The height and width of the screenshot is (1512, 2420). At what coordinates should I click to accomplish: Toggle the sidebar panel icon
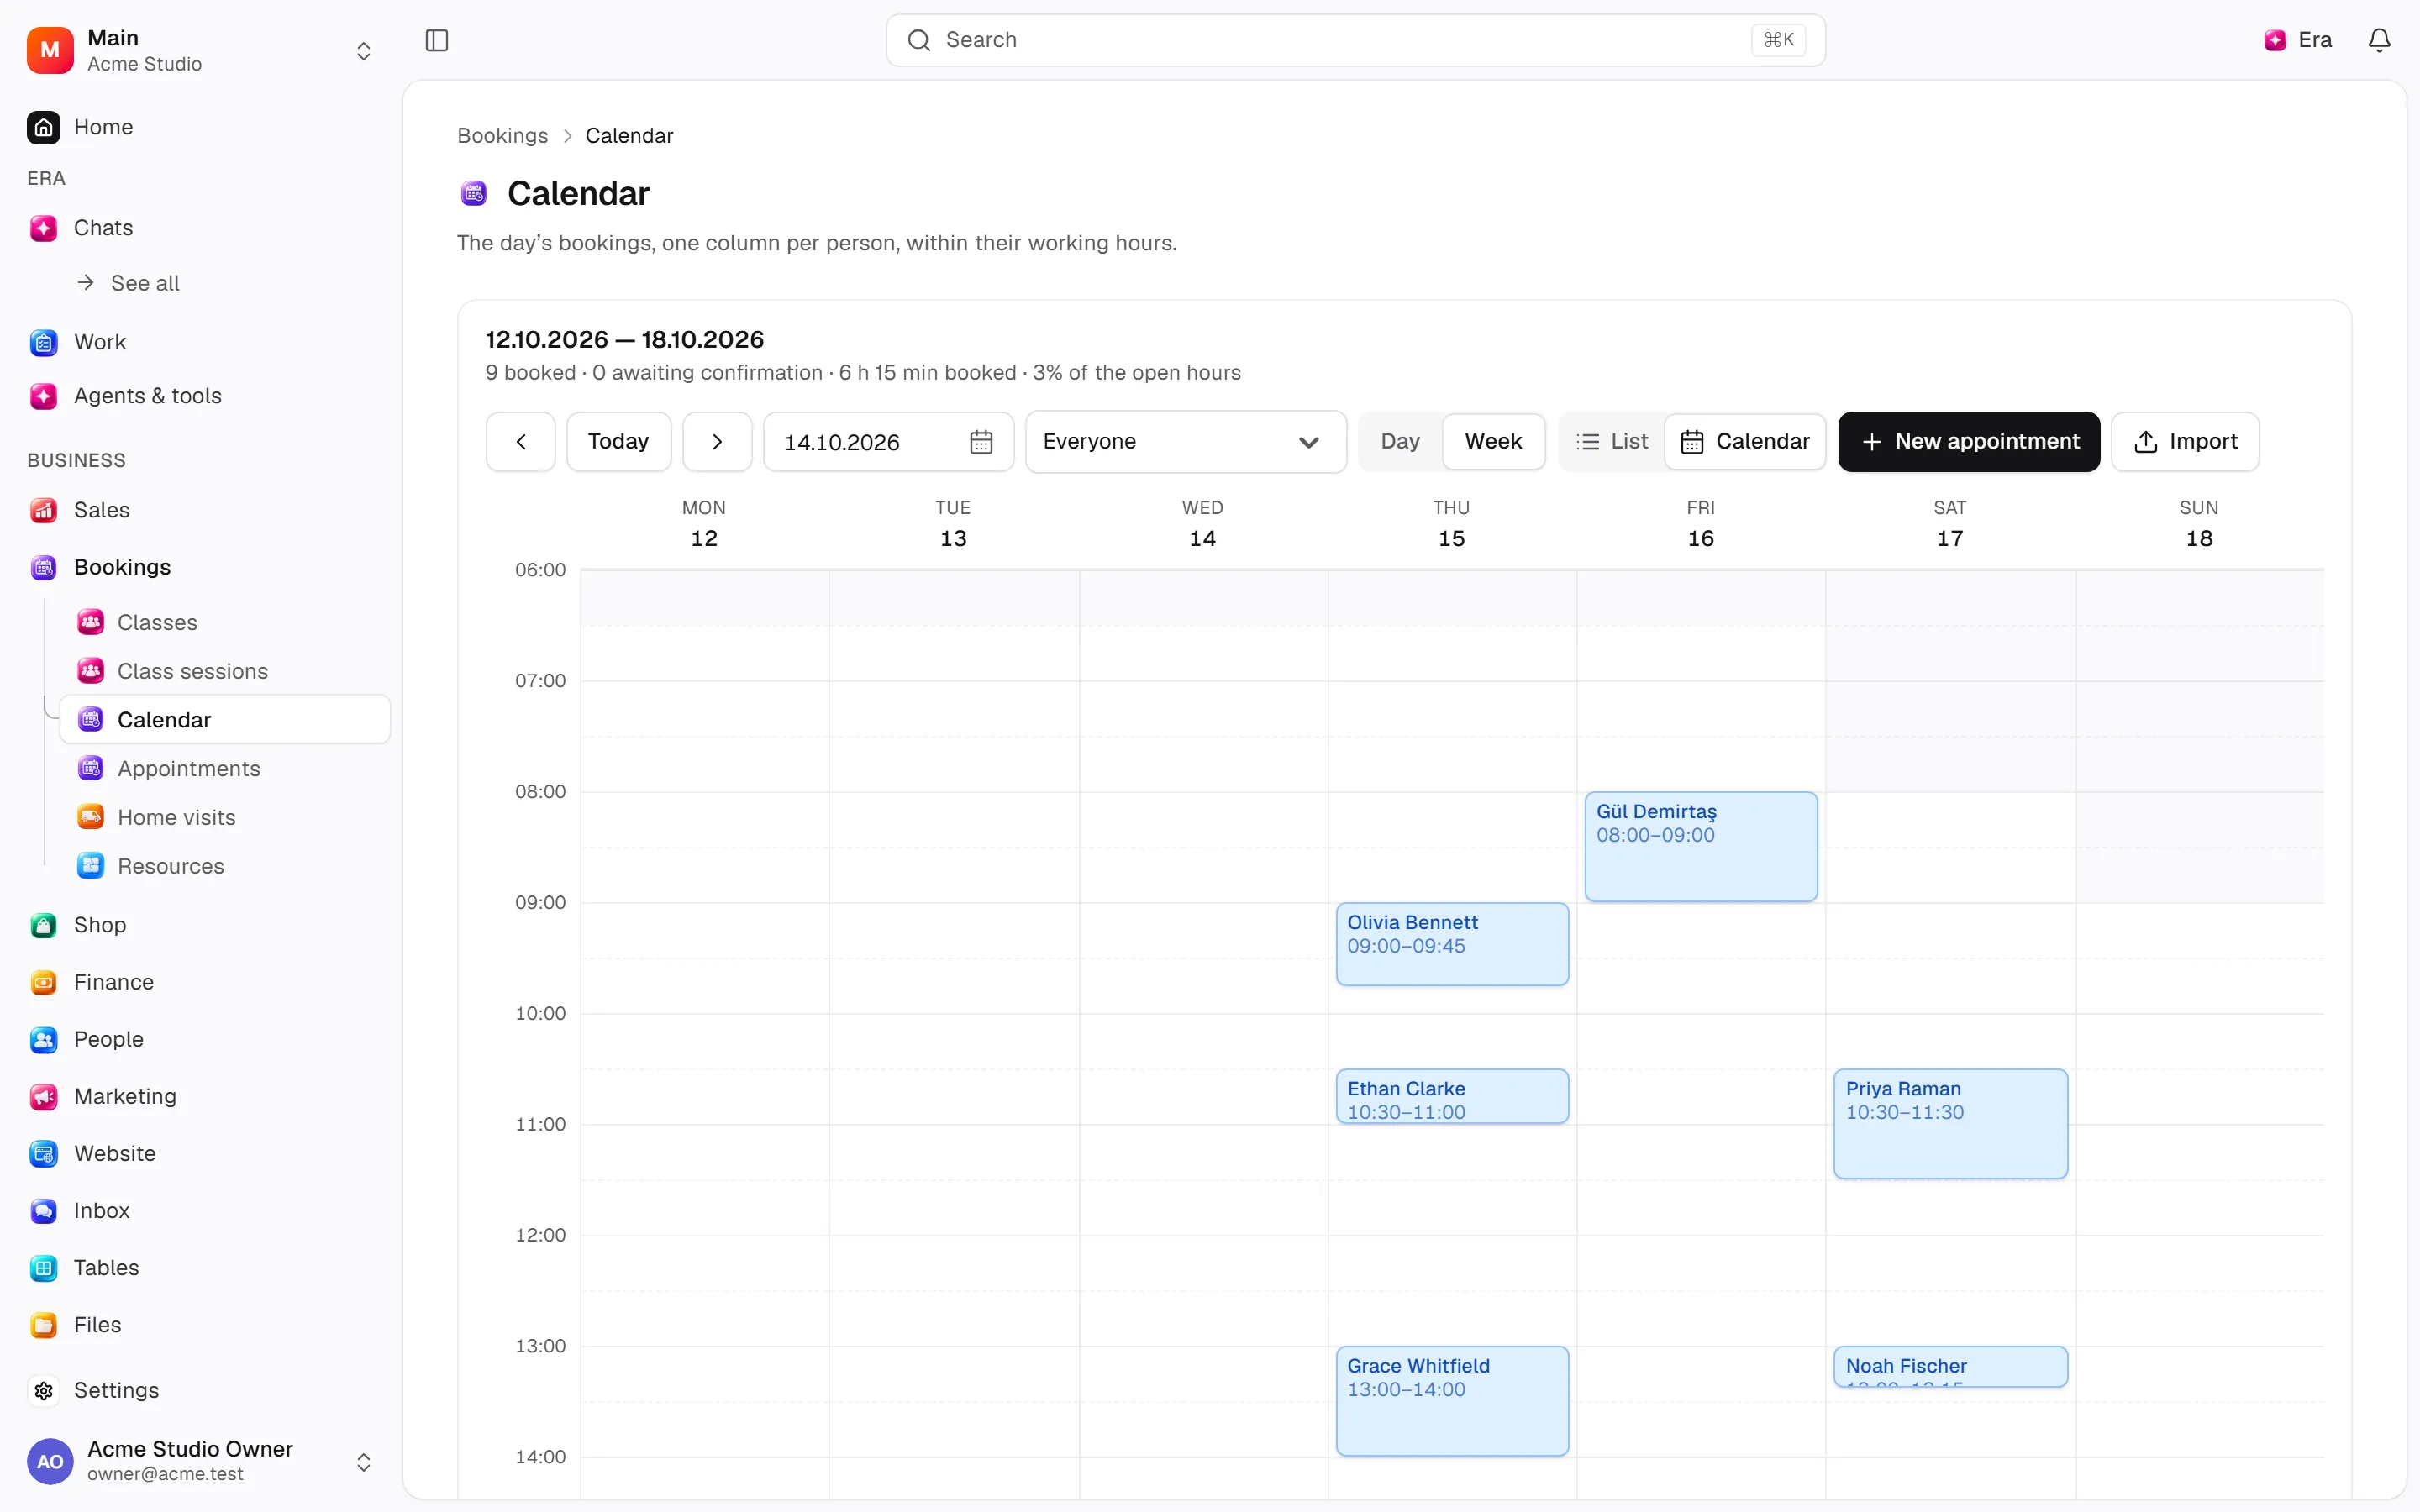437,40
